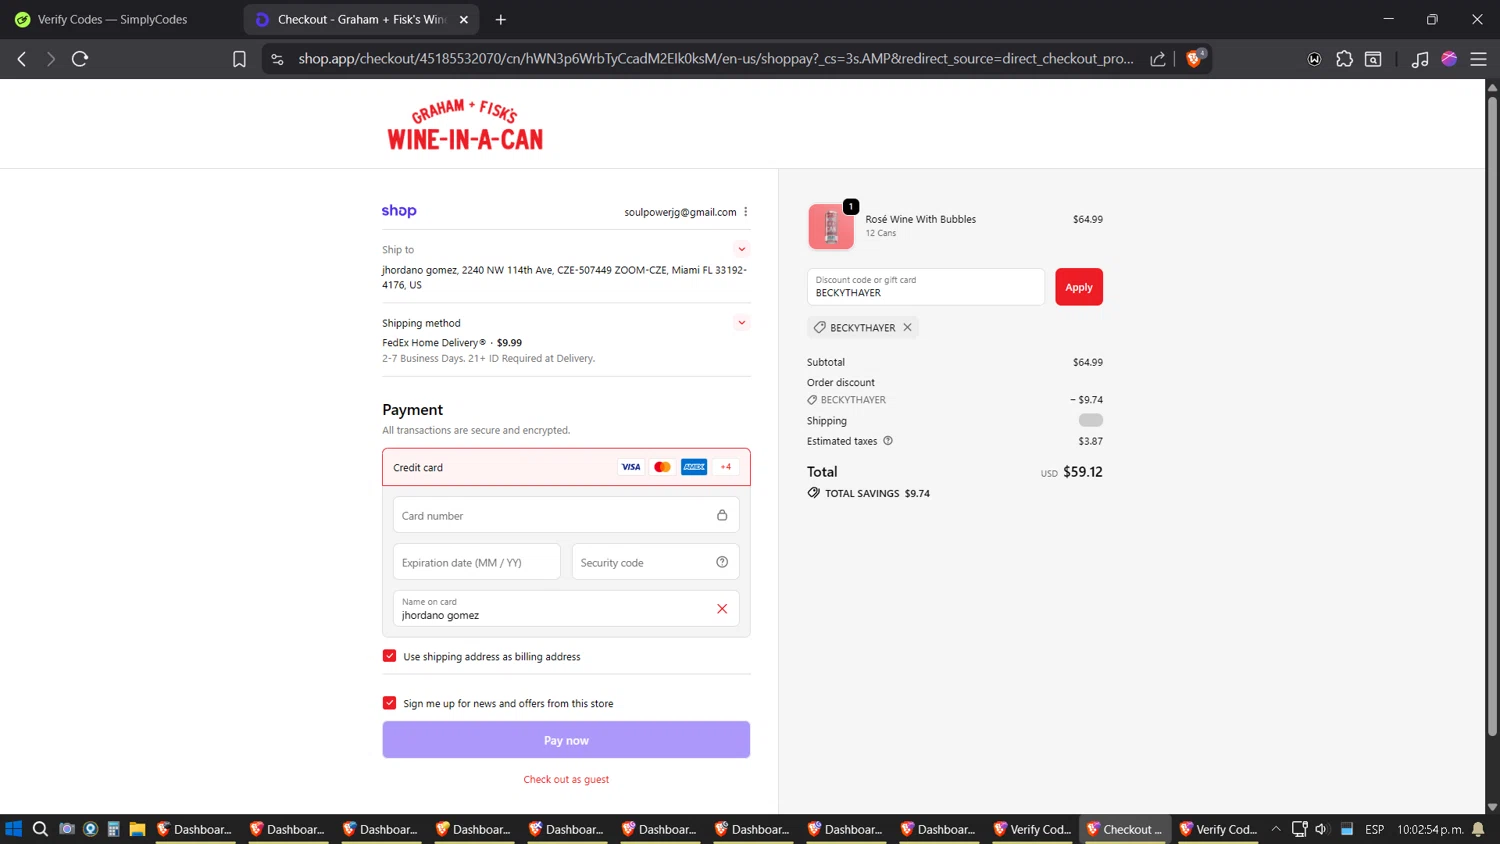Open the Brave Shields lion icon
Image resolution: width=1500 pixels, height=844 pixels.
pos(1194,59)
